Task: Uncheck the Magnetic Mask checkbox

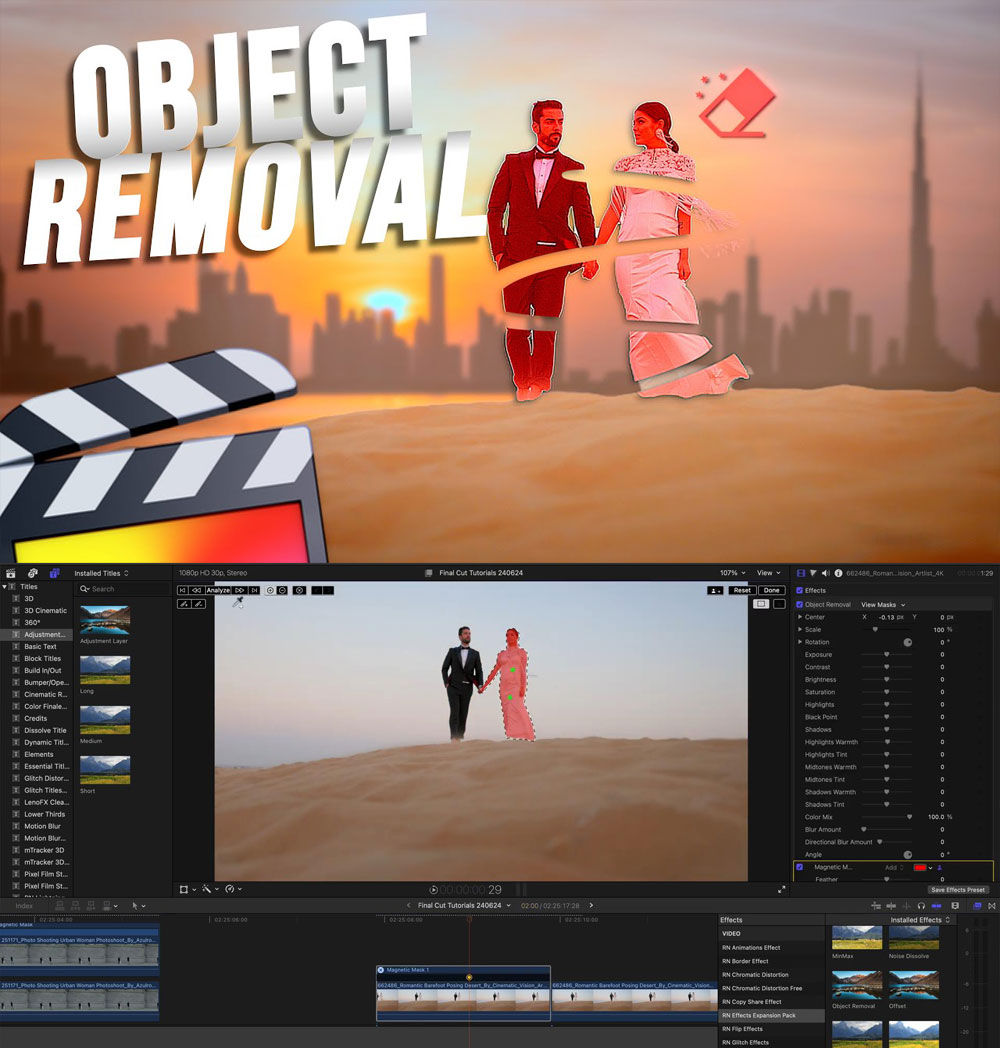Action: pos(799,867)
